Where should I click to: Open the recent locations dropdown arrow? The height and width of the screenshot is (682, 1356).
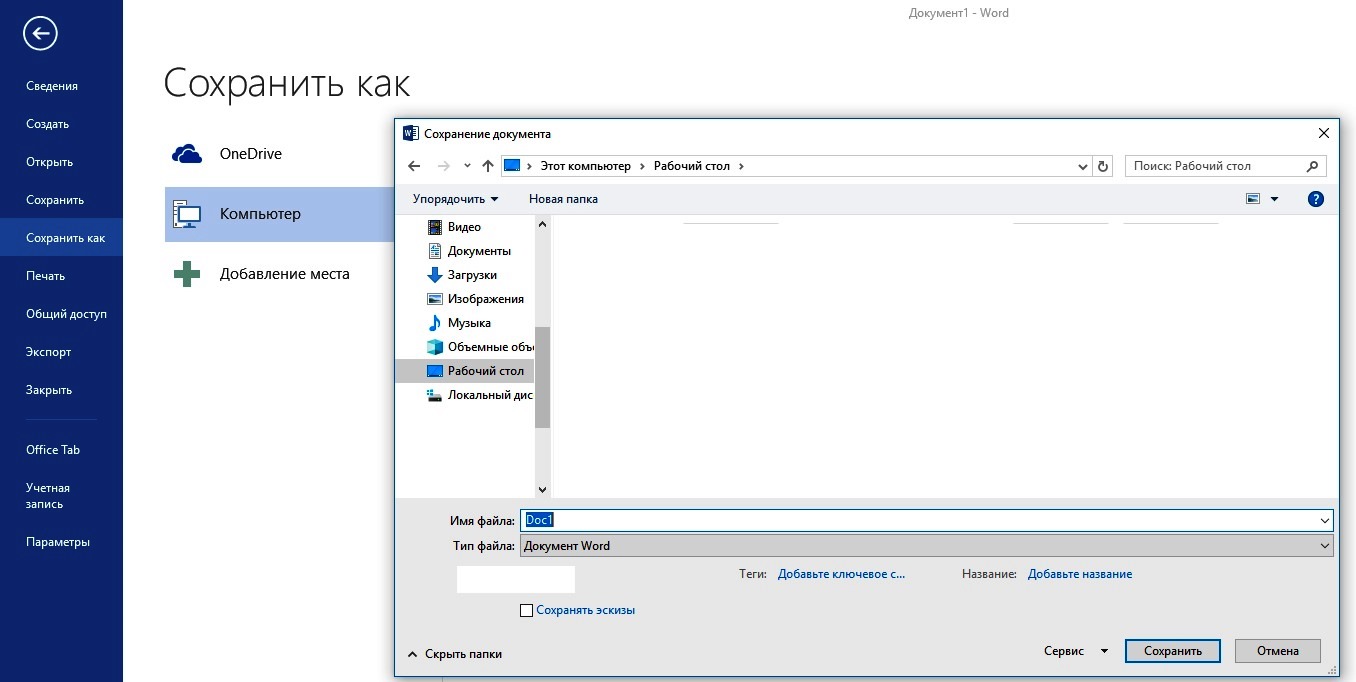467,166
